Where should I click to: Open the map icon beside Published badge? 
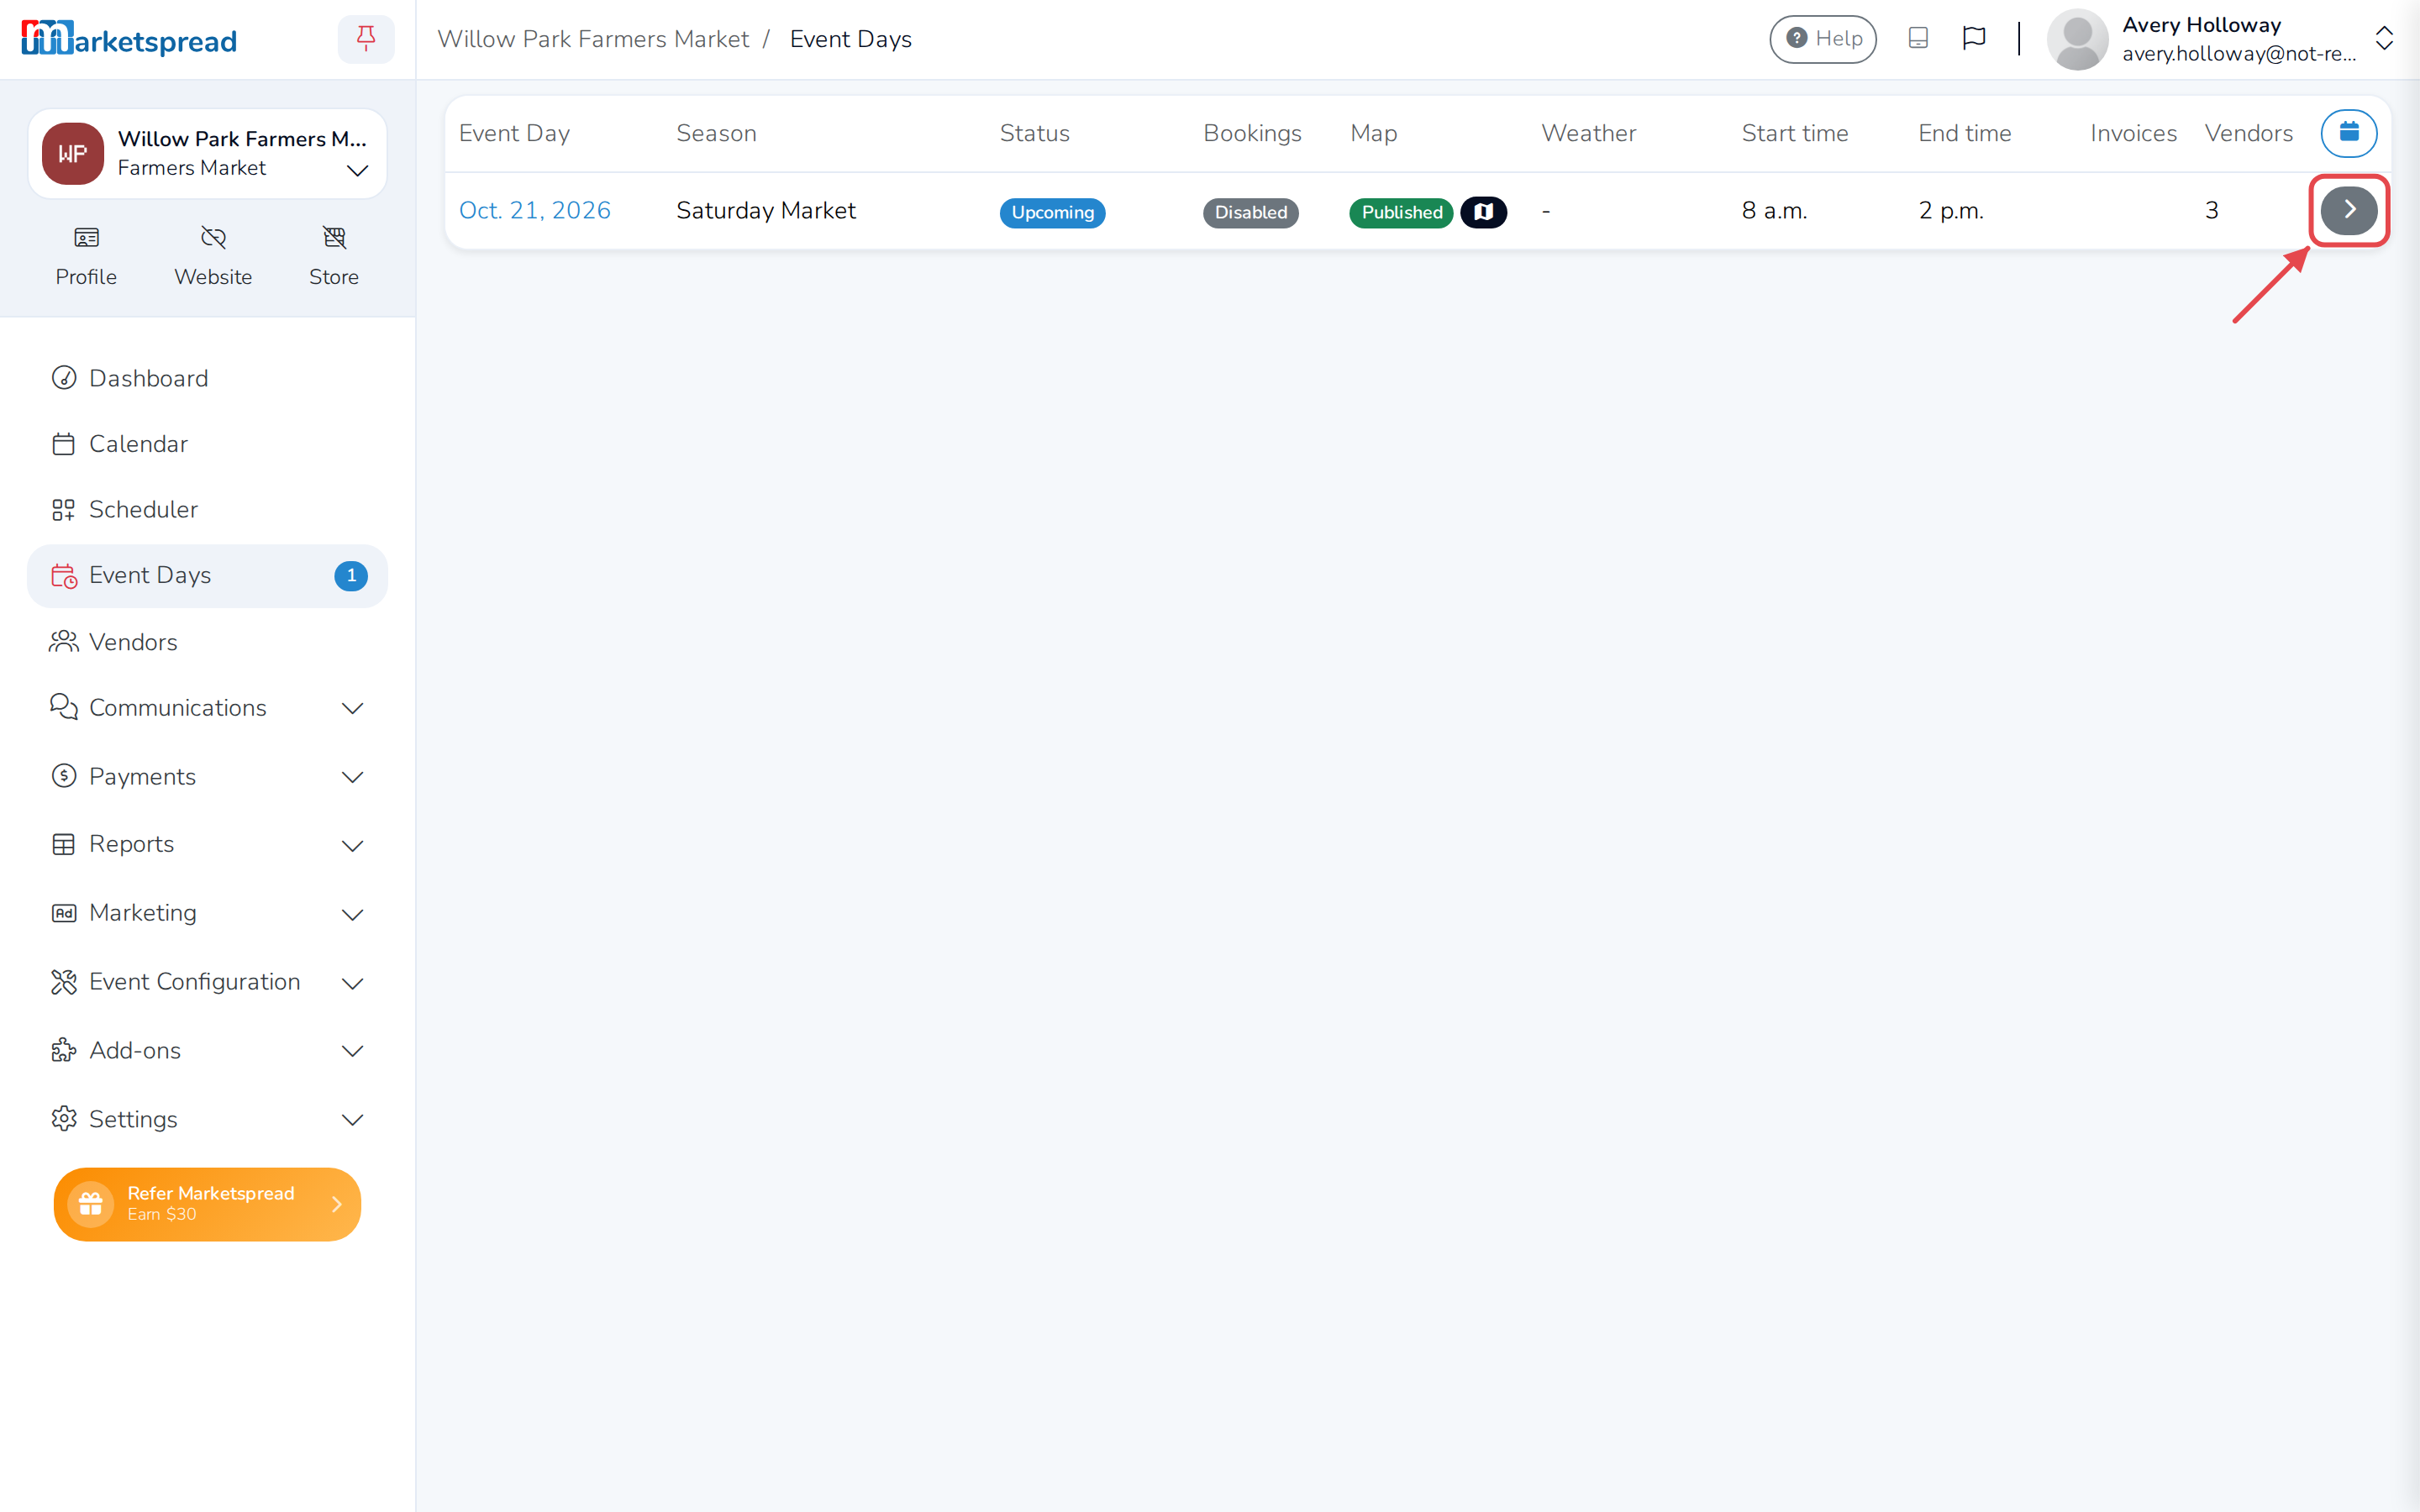coord(1484,212)
